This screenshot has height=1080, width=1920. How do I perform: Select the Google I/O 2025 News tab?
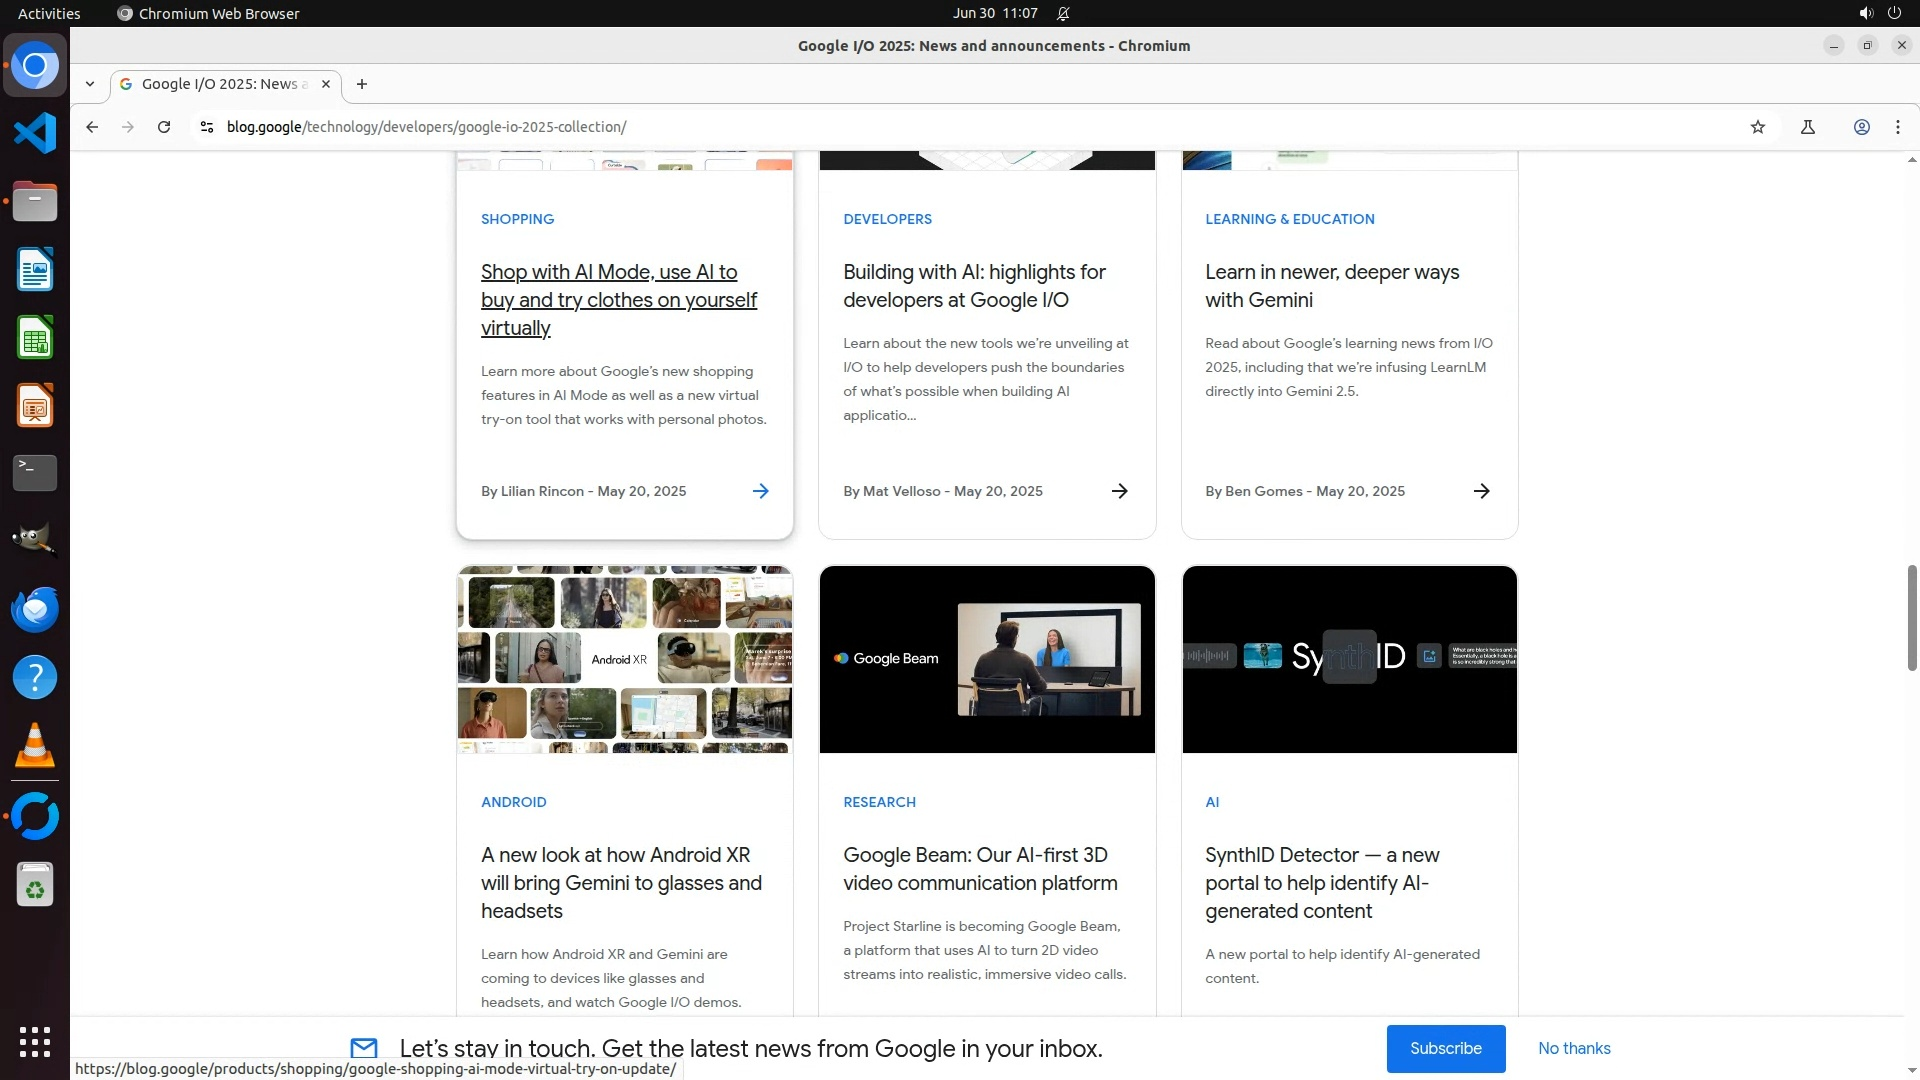pos(220,84)
